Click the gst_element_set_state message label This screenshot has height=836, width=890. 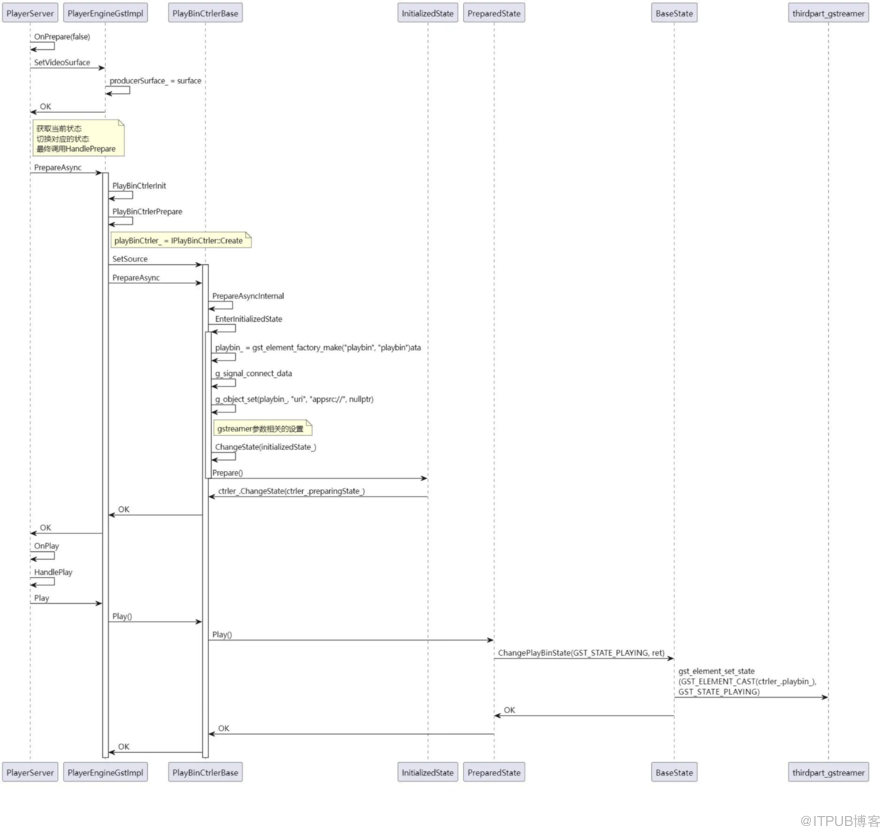tap(748, 682)
